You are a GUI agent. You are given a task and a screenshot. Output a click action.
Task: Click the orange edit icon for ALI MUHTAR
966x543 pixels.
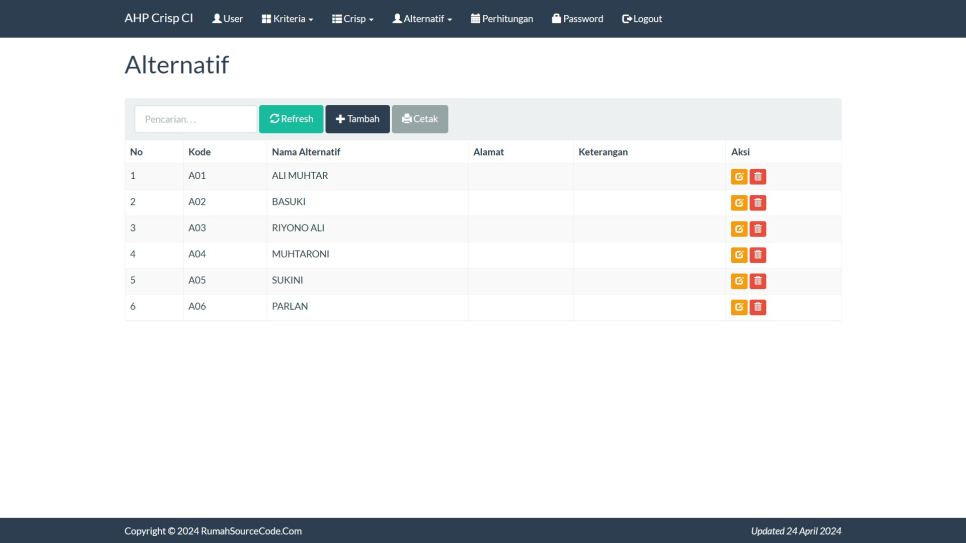[739, 177]
